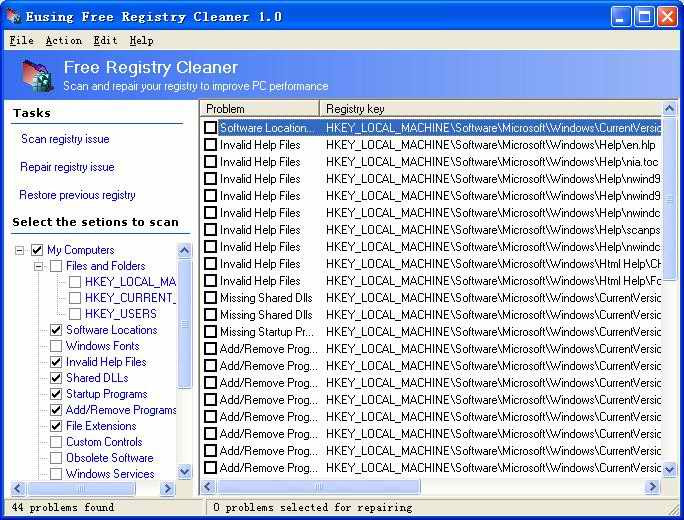Click the Restore previous registry link
This screenshot has height=520, width=684.
point(77,195)
